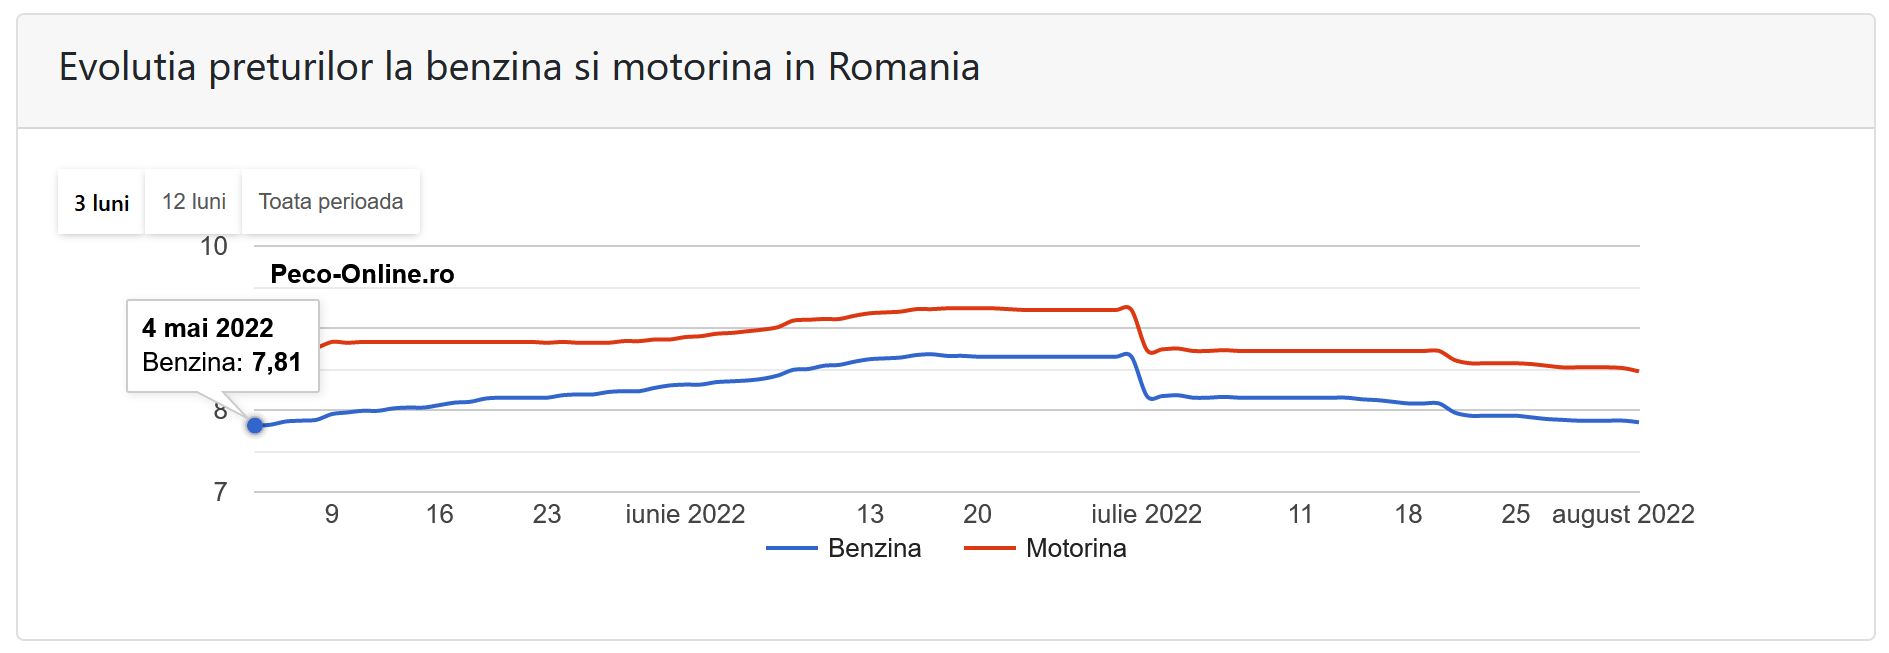Click the 4 mai 2022 tooltip box
Screen dimensions: 1889x653
tap(222, 345)
